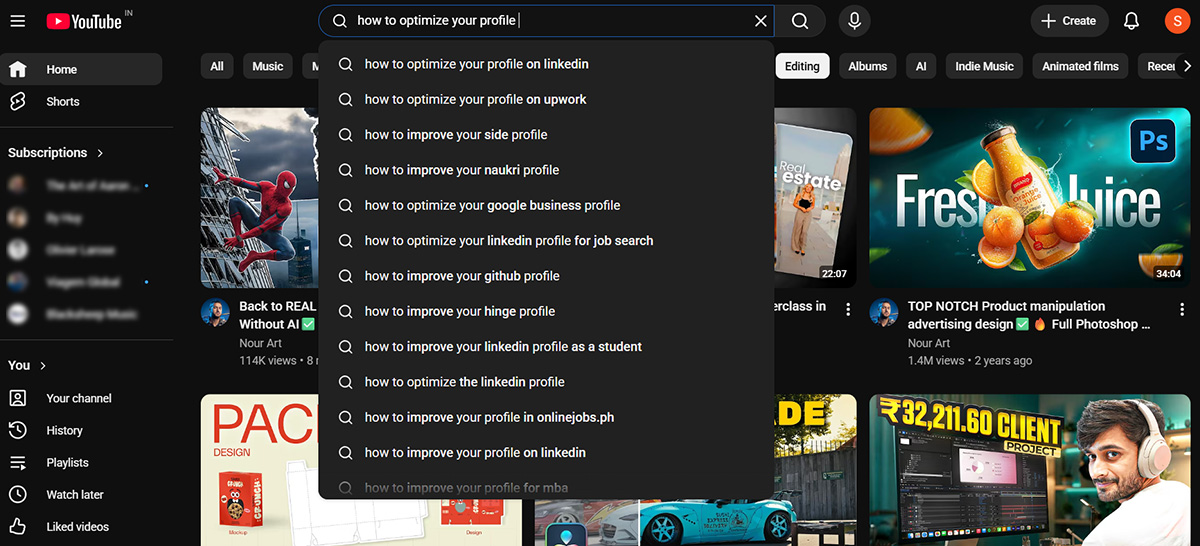Open the Fresh Juice Photoshop video thumbnail
Image resolution: width=1200 pixels, height=546 pixels.
(1029, 198)
